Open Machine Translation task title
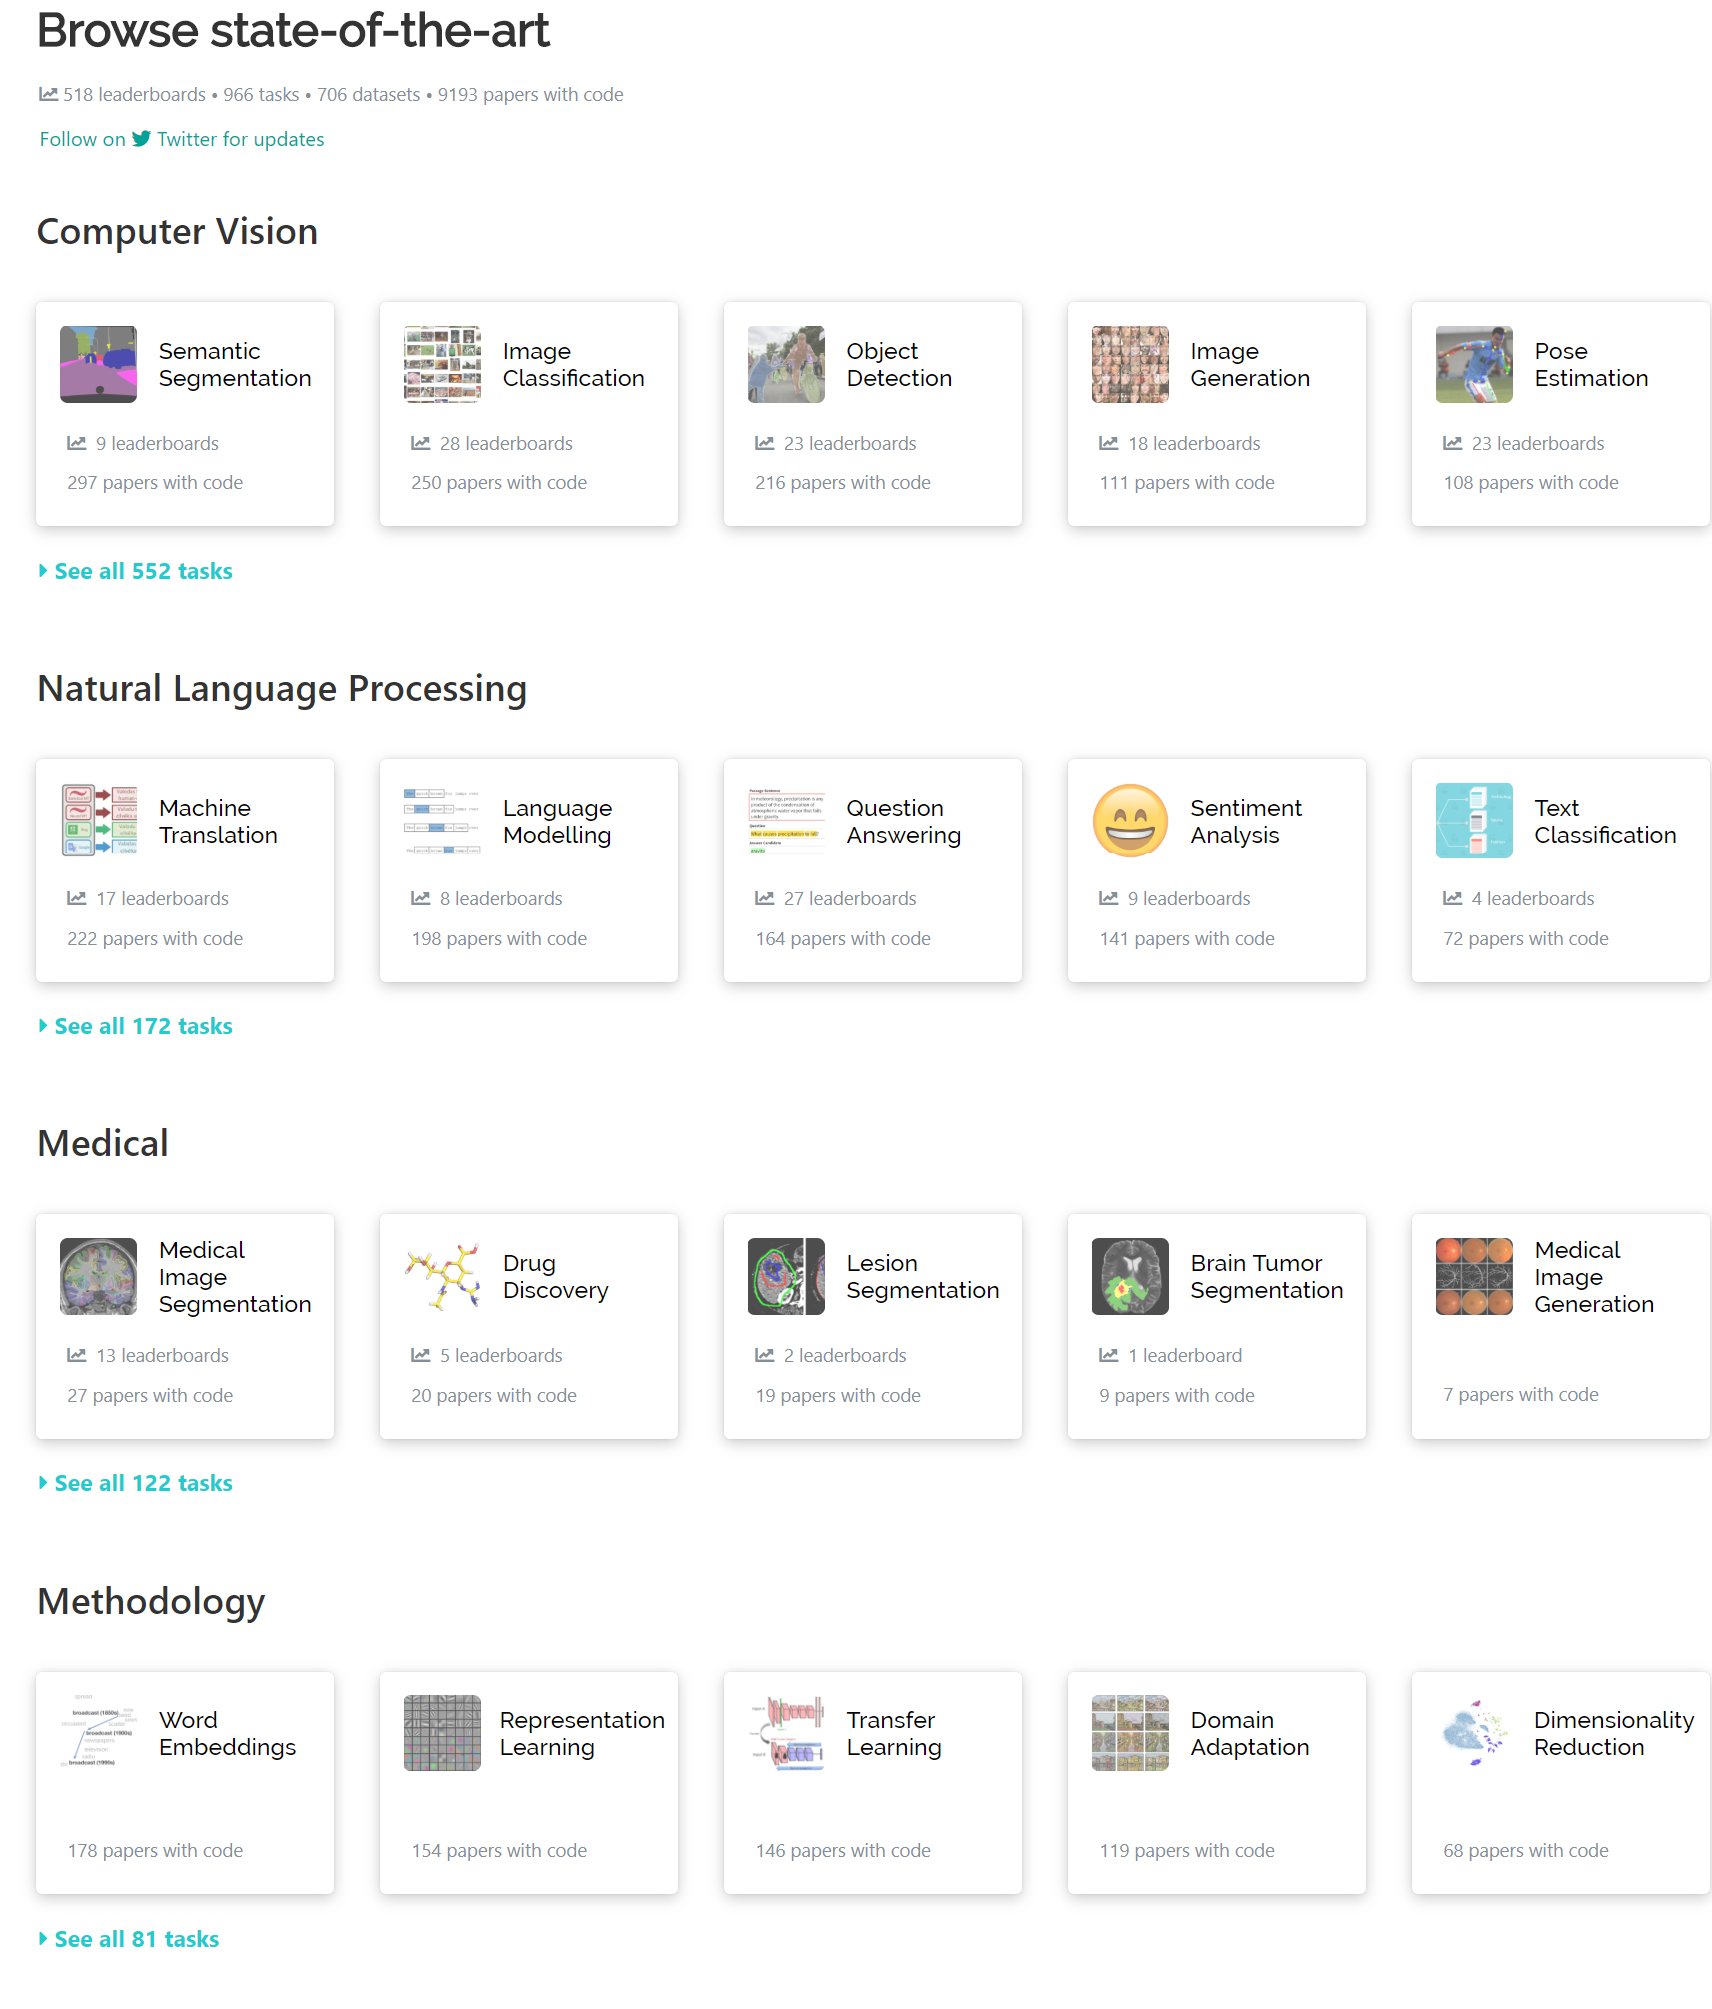The image size is (1712, 2009). 218,821
